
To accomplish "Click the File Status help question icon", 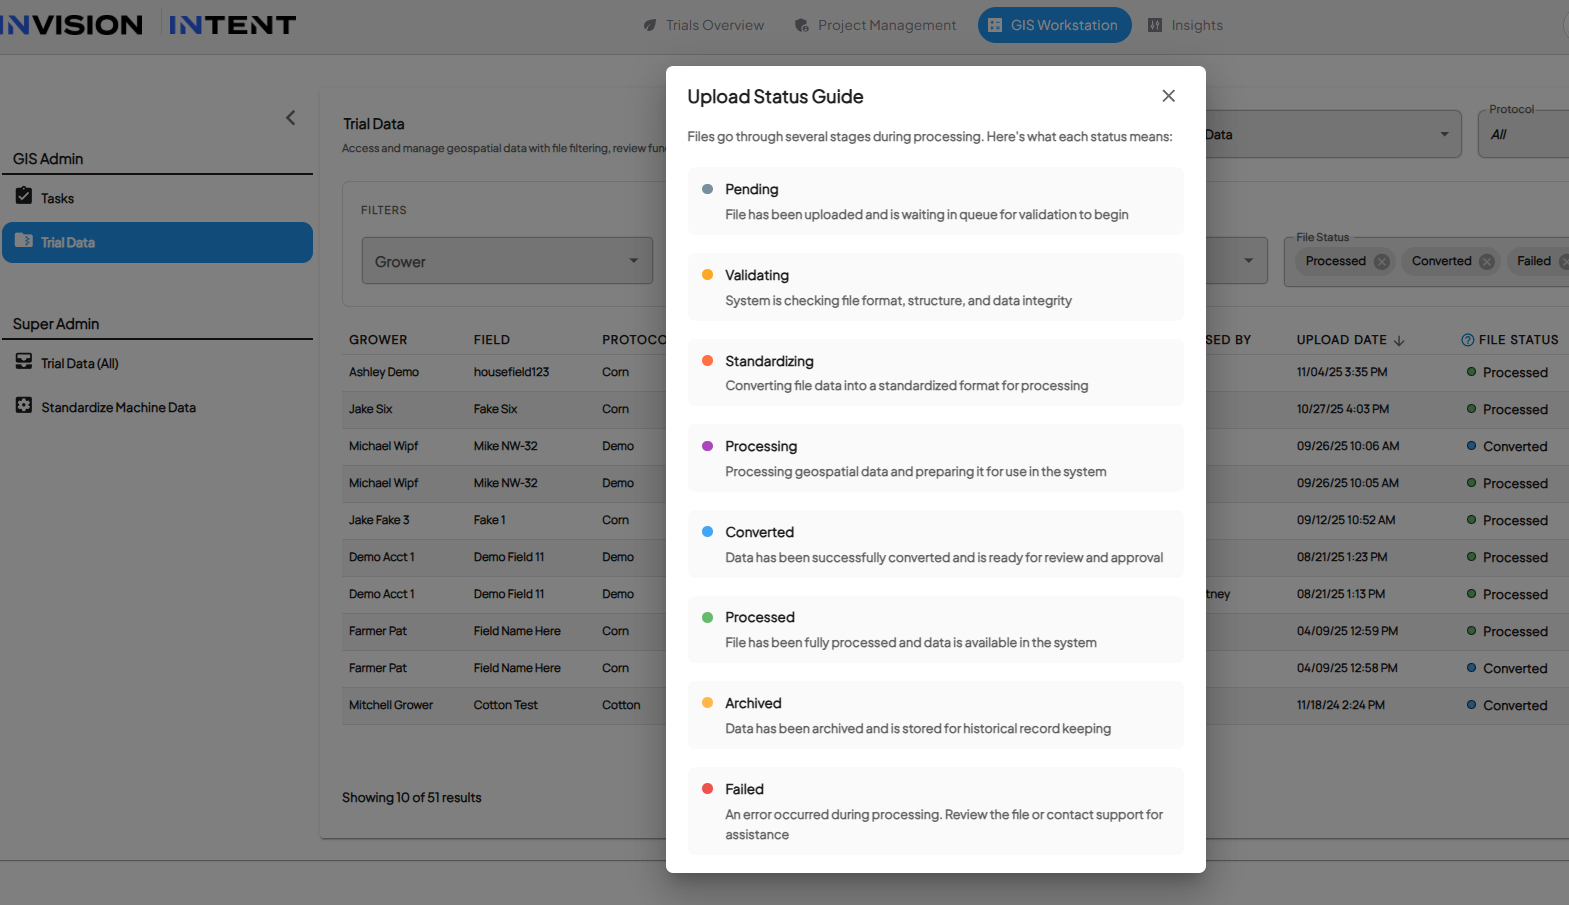I will [x=1467, y=340].
